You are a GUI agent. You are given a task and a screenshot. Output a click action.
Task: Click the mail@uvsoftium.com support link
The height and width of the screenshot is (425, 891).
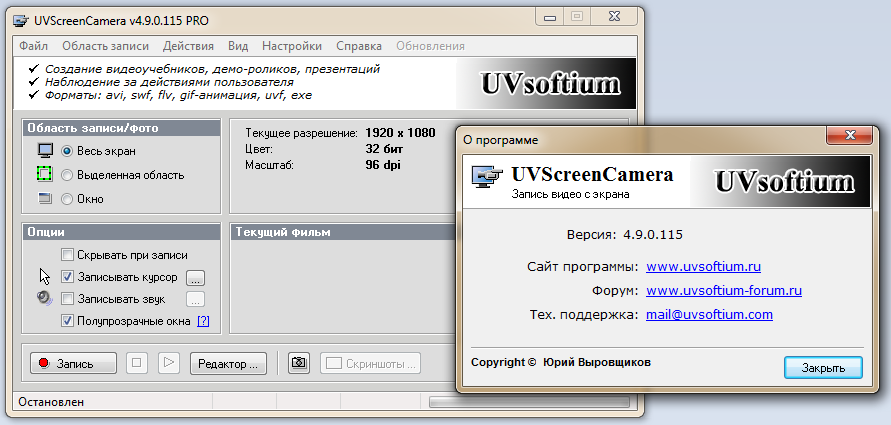(x=709, y=314)
